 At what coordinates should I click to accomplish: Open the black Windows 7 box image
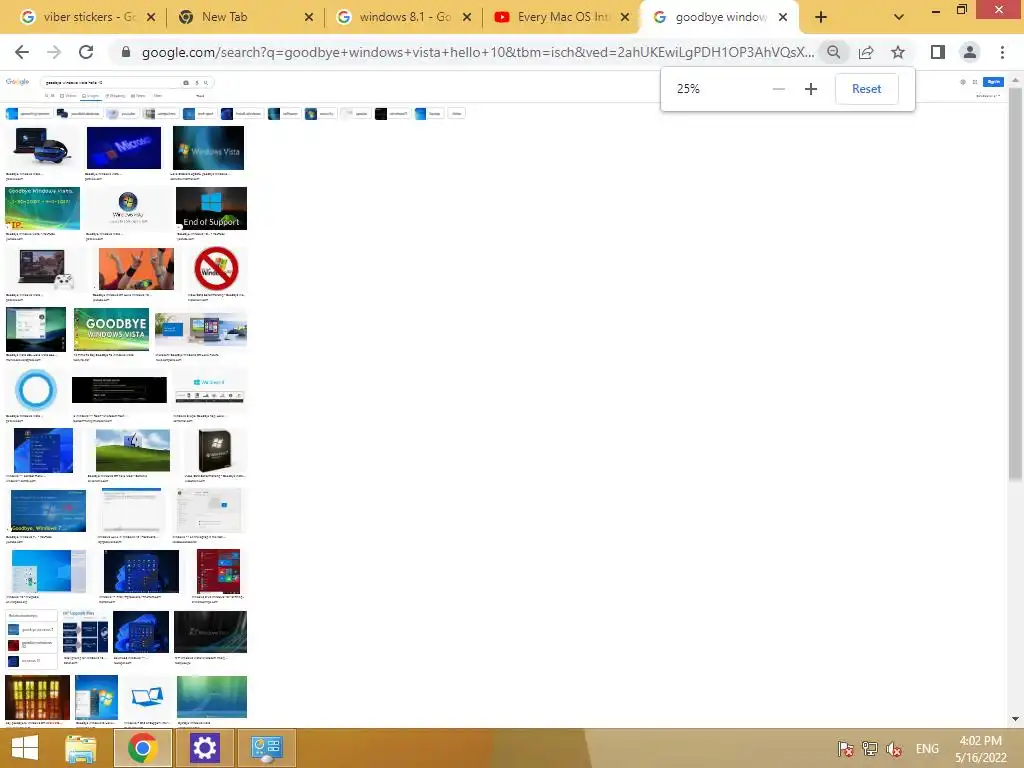tap(216, 450)
